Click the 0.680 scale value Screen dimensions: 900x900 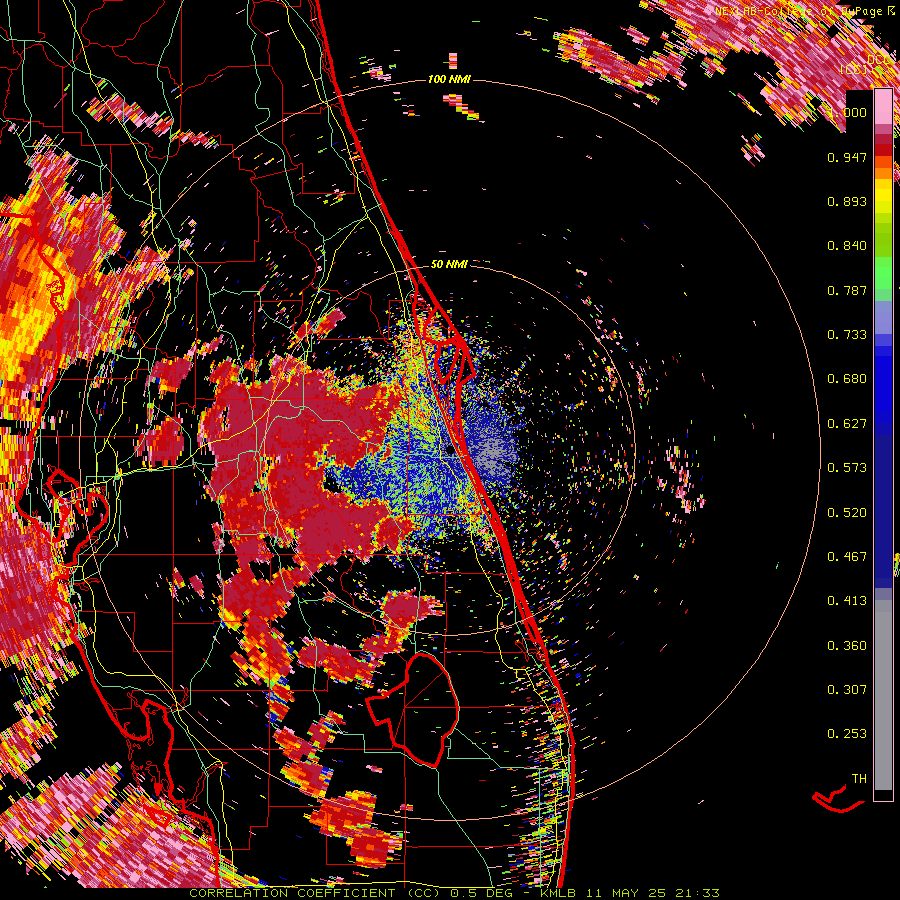(x=847, y=379)
